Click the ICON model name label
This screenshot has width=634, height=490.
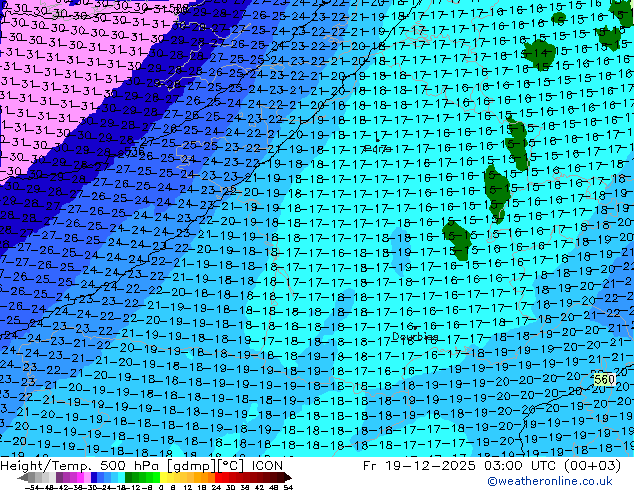267,466
